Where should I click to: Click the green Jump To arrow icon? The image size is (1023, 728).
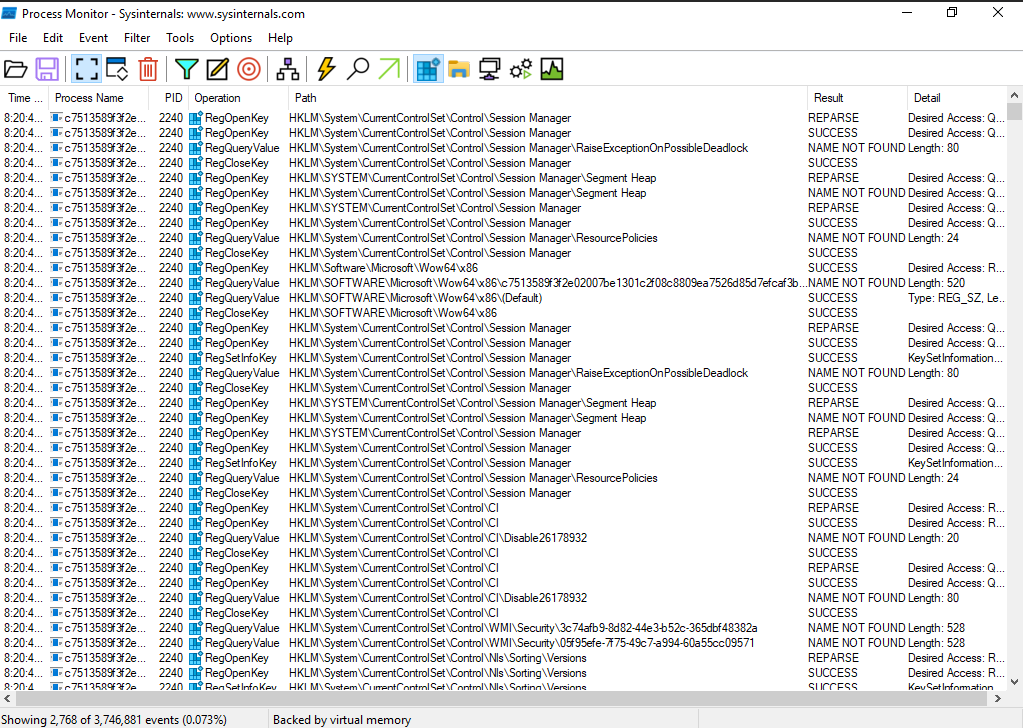[x=389, y=69]
